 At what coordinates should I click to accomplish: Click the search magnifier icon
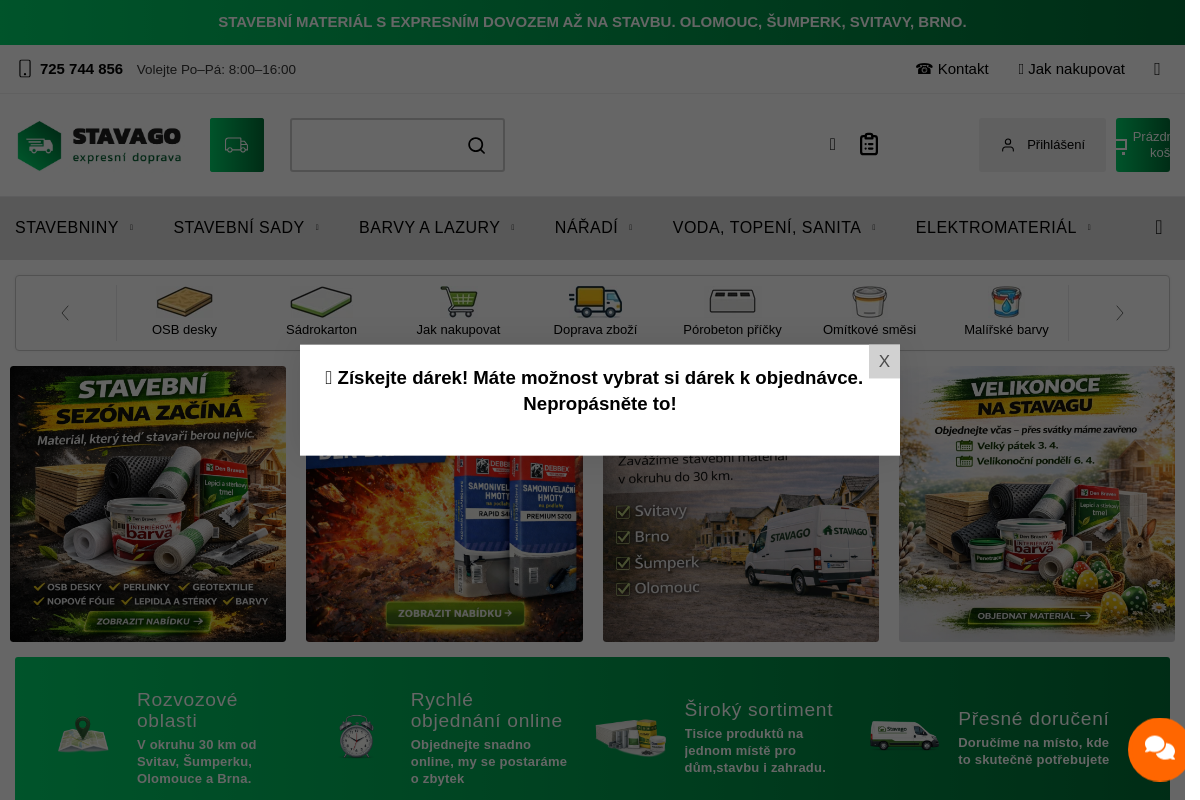(477, 146)
